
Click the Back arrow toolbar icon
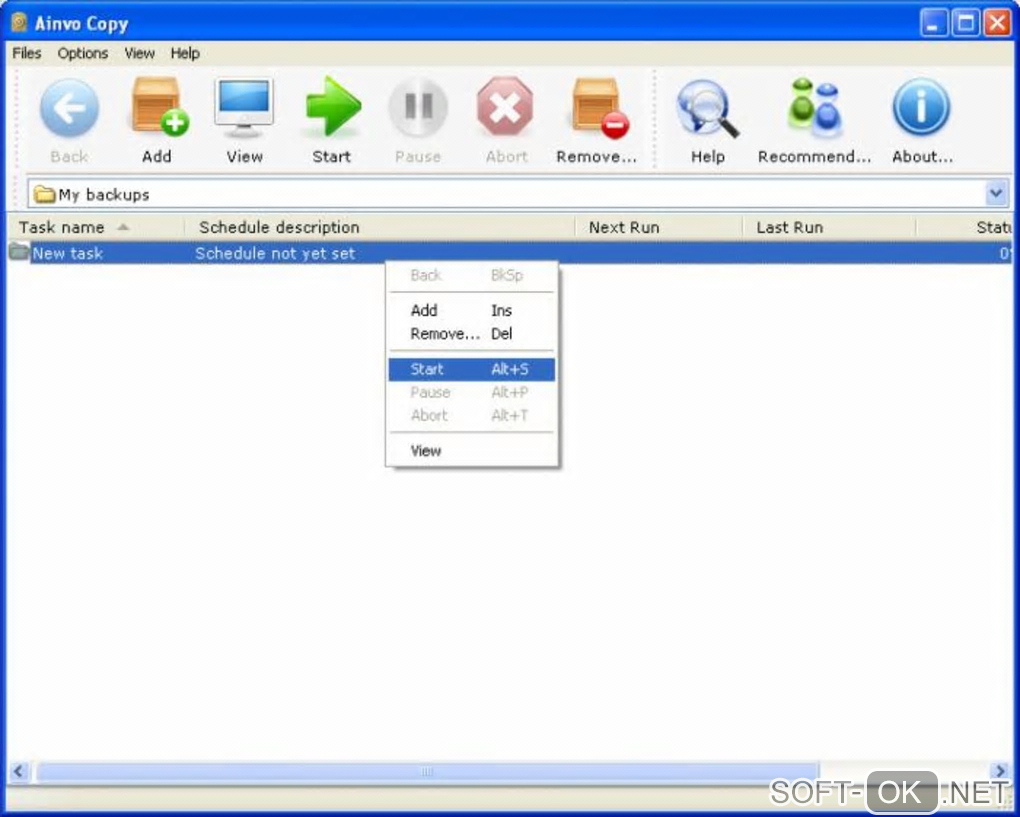70,108
